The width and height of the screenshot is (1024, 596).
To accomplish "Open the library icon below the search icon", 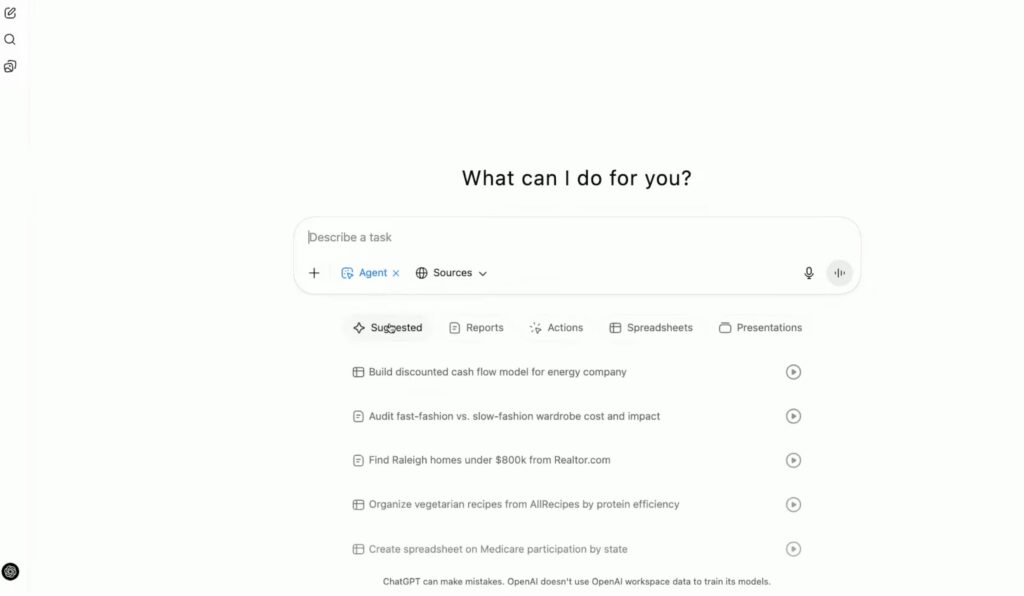I will tap(10, 67).
